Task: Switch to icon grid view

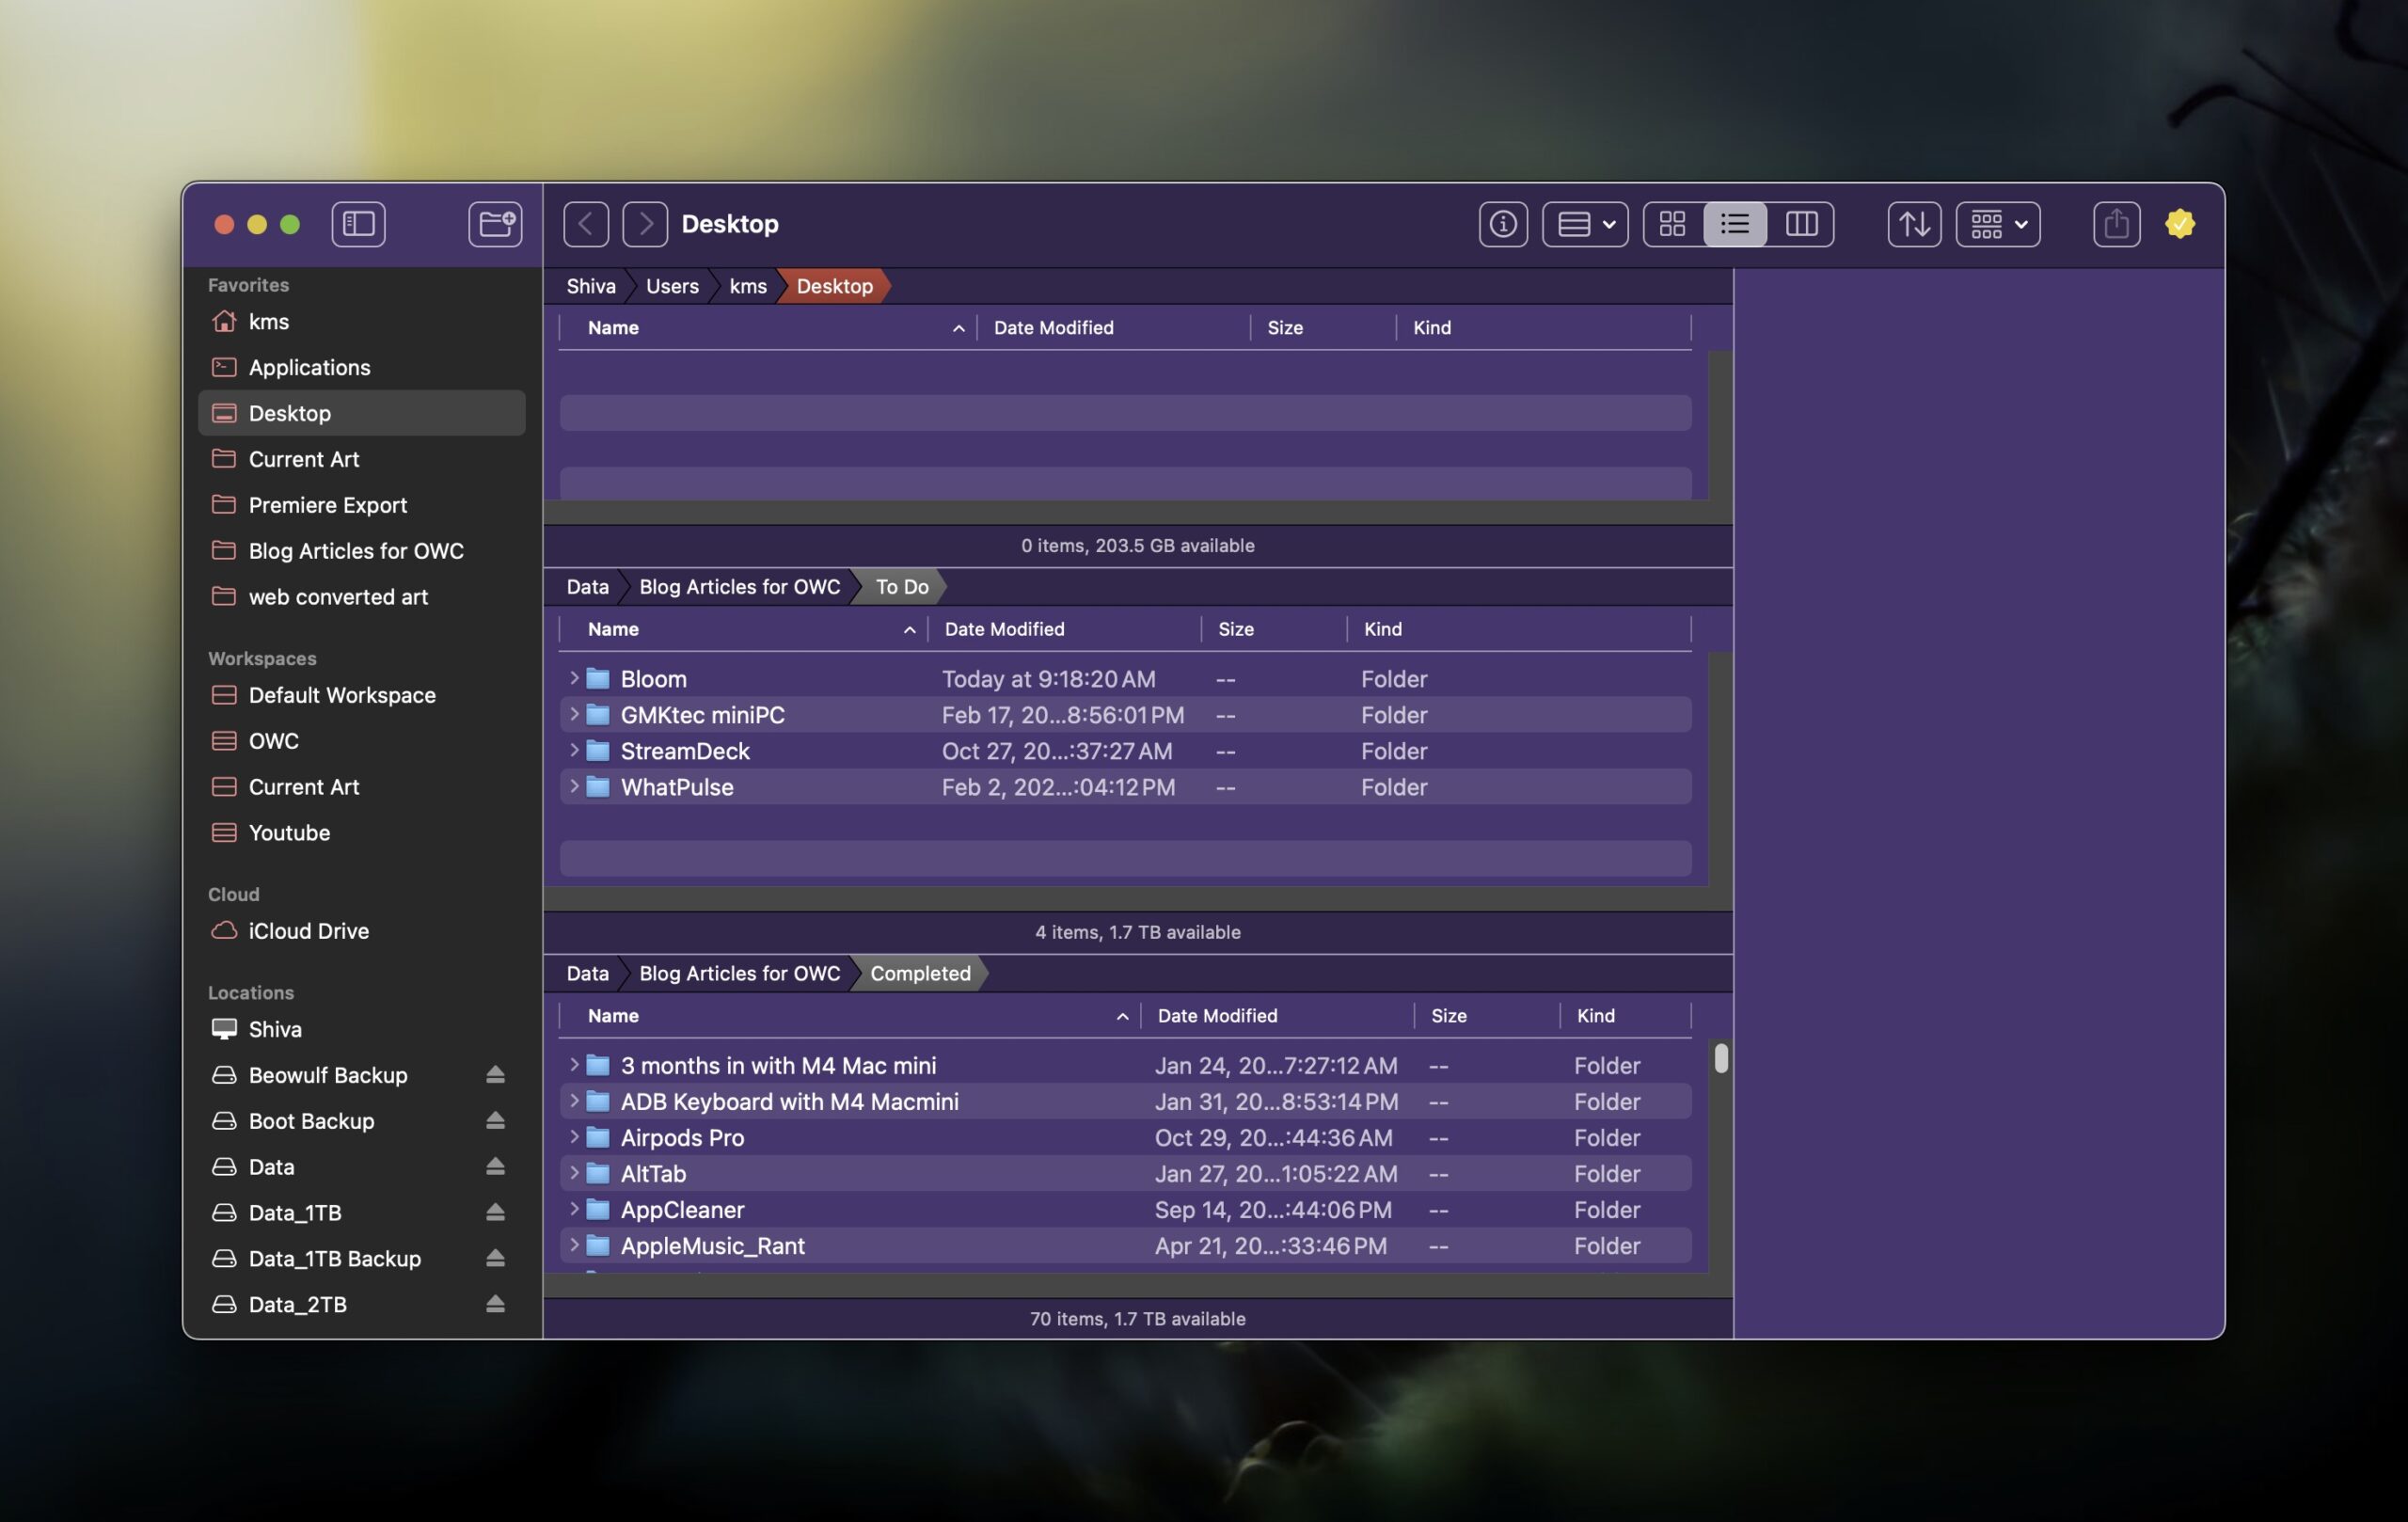Action: click(1672, 224)
